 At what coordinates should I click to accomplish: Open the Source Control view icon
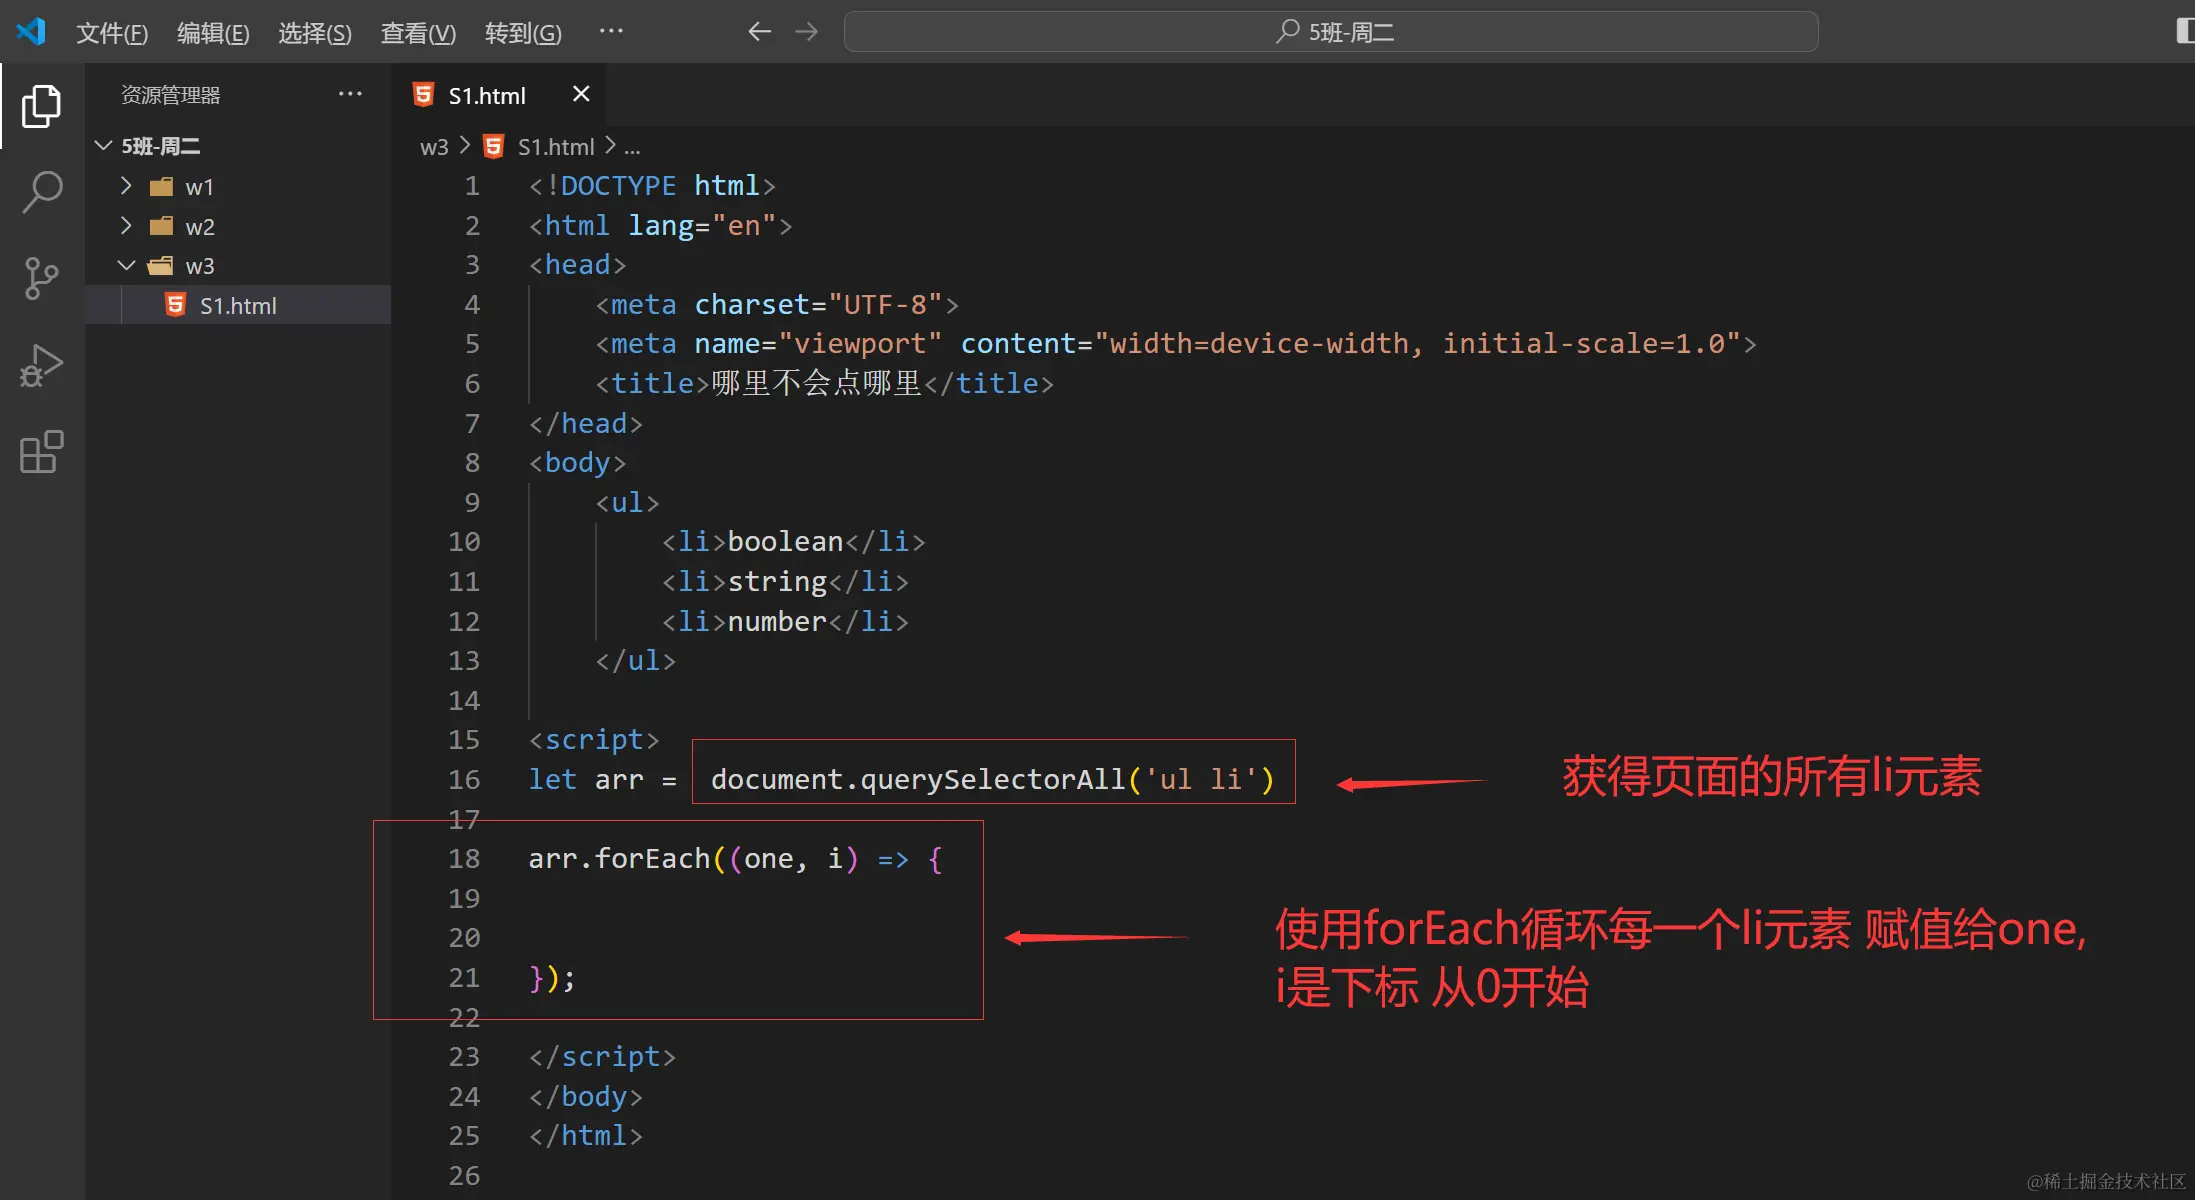[x=41, y=278]
